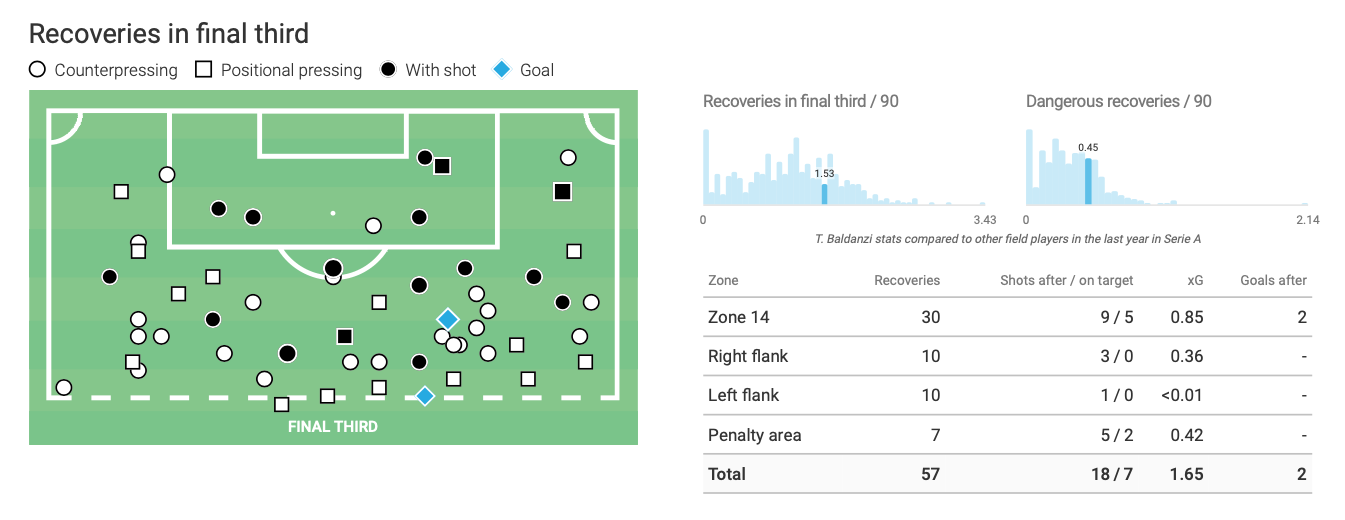Click the Recoveries in final third heading
This screenshot has height=520, width=1345.
168,34
